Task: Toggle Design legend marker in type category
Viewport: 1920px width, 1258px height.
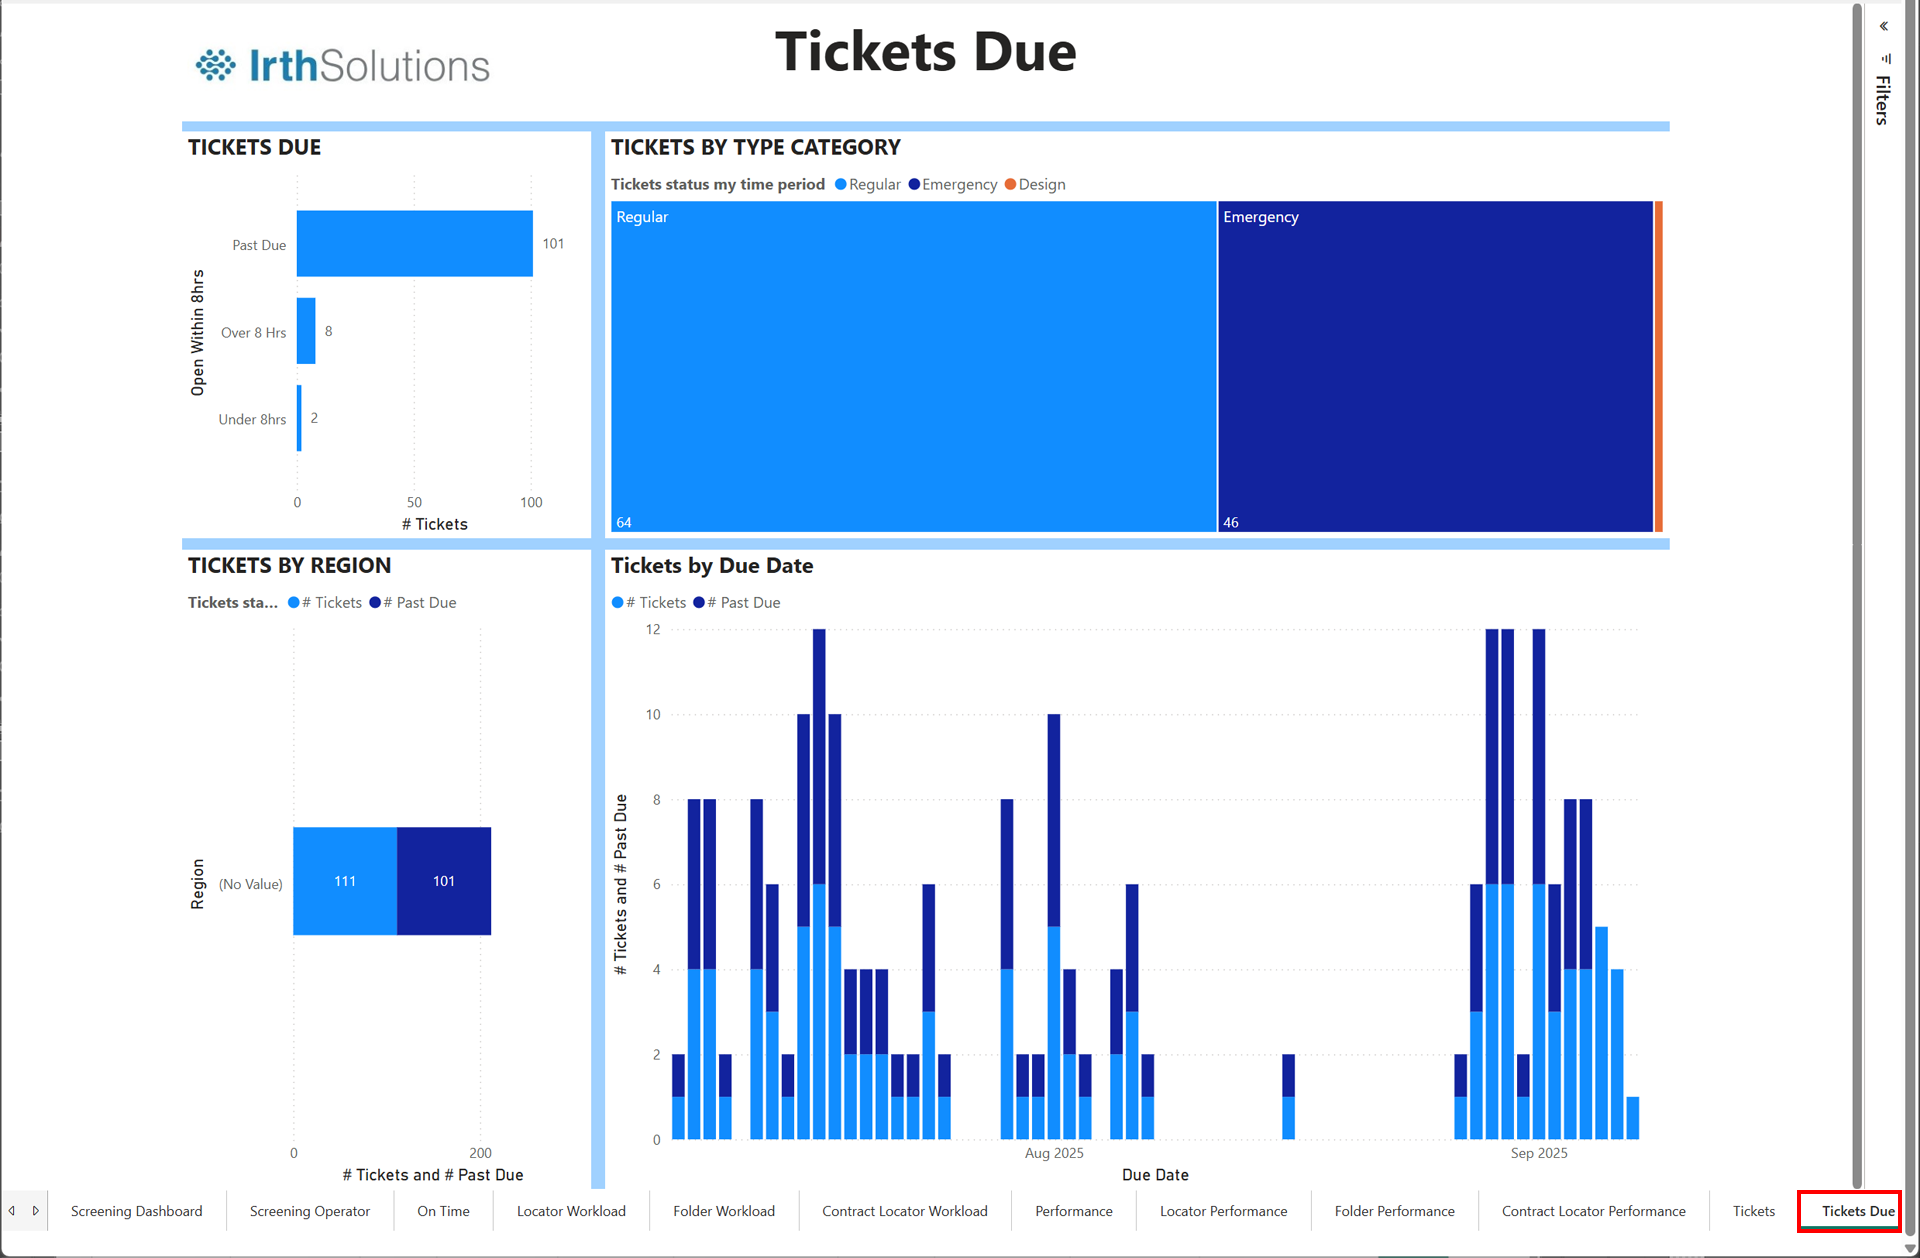Action: coord(1010,185)
